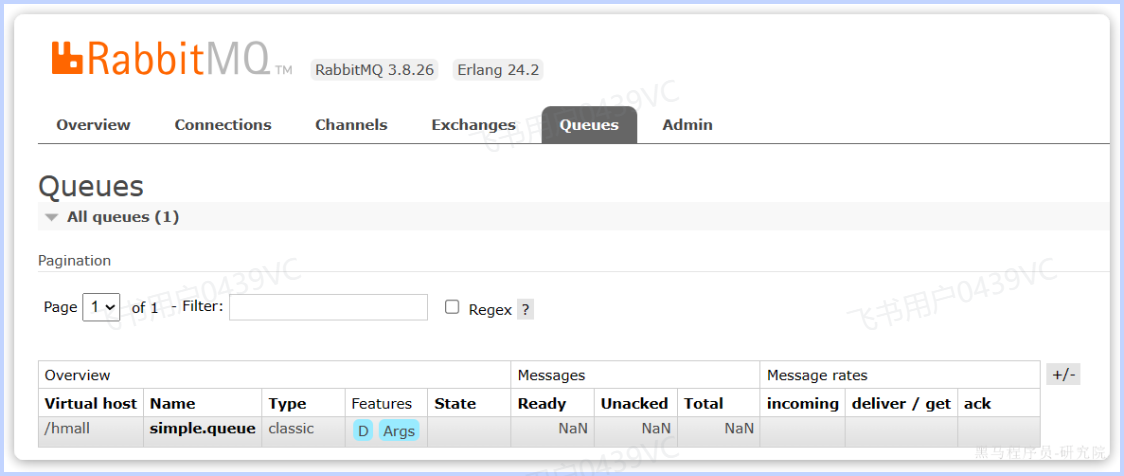Image resolution: width=1124 pixels, height=476 pixels.
Task: Sort by deliver / get column header
Action: point(901,404)
